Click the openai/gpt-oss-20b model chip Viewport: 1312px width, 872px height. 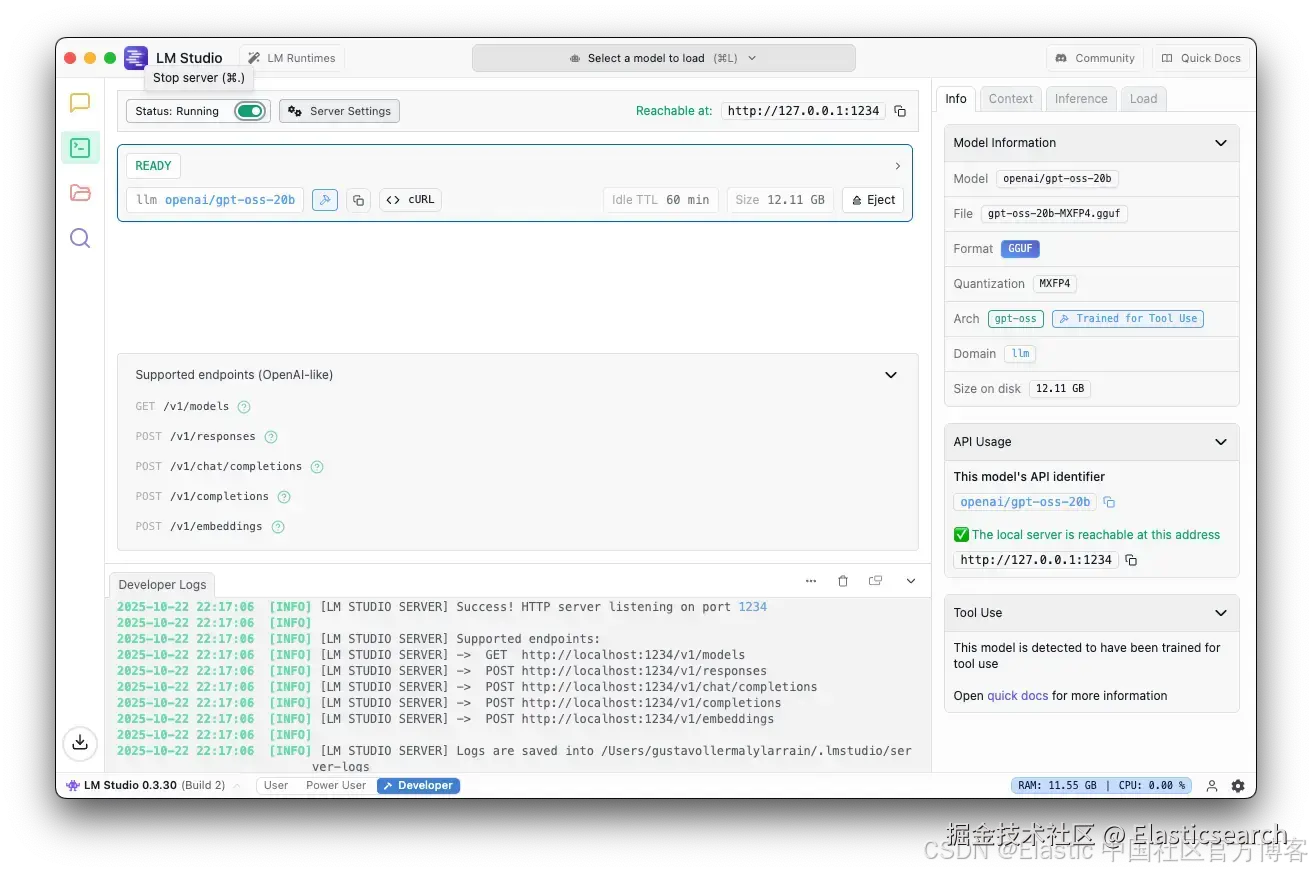pos(215,200)
